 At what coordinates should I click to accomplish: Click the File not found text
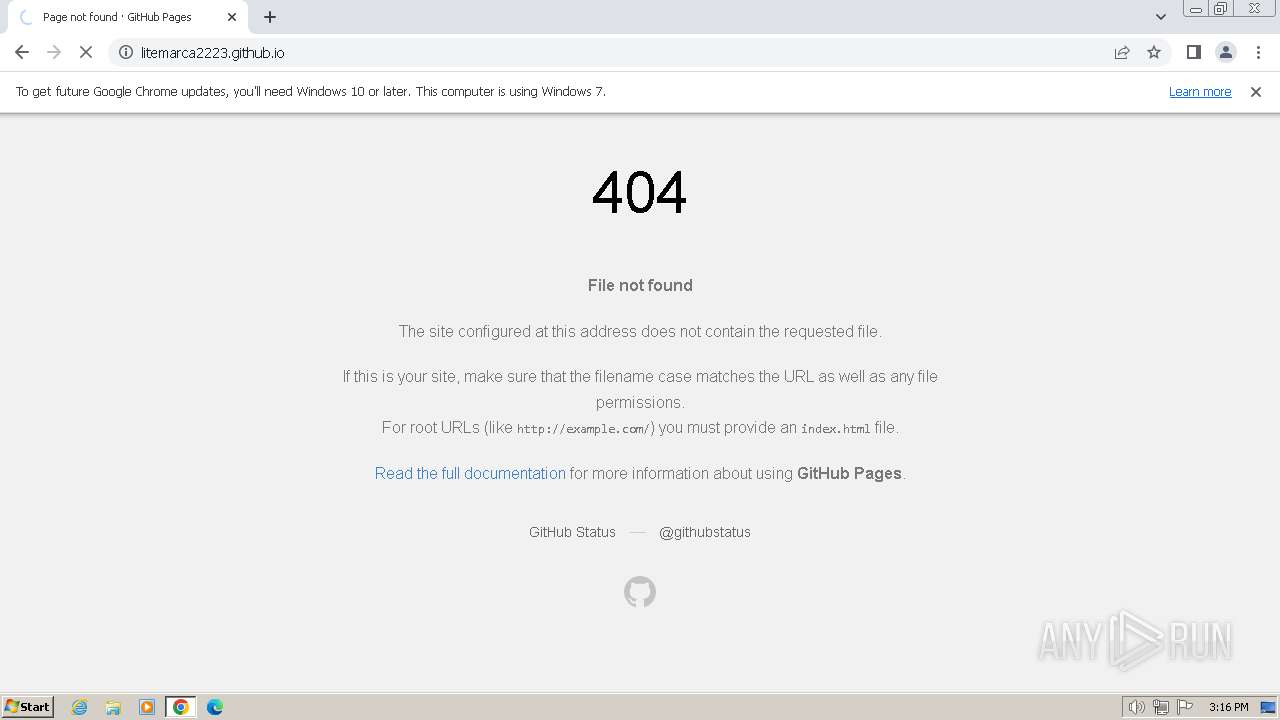(640, 285)
